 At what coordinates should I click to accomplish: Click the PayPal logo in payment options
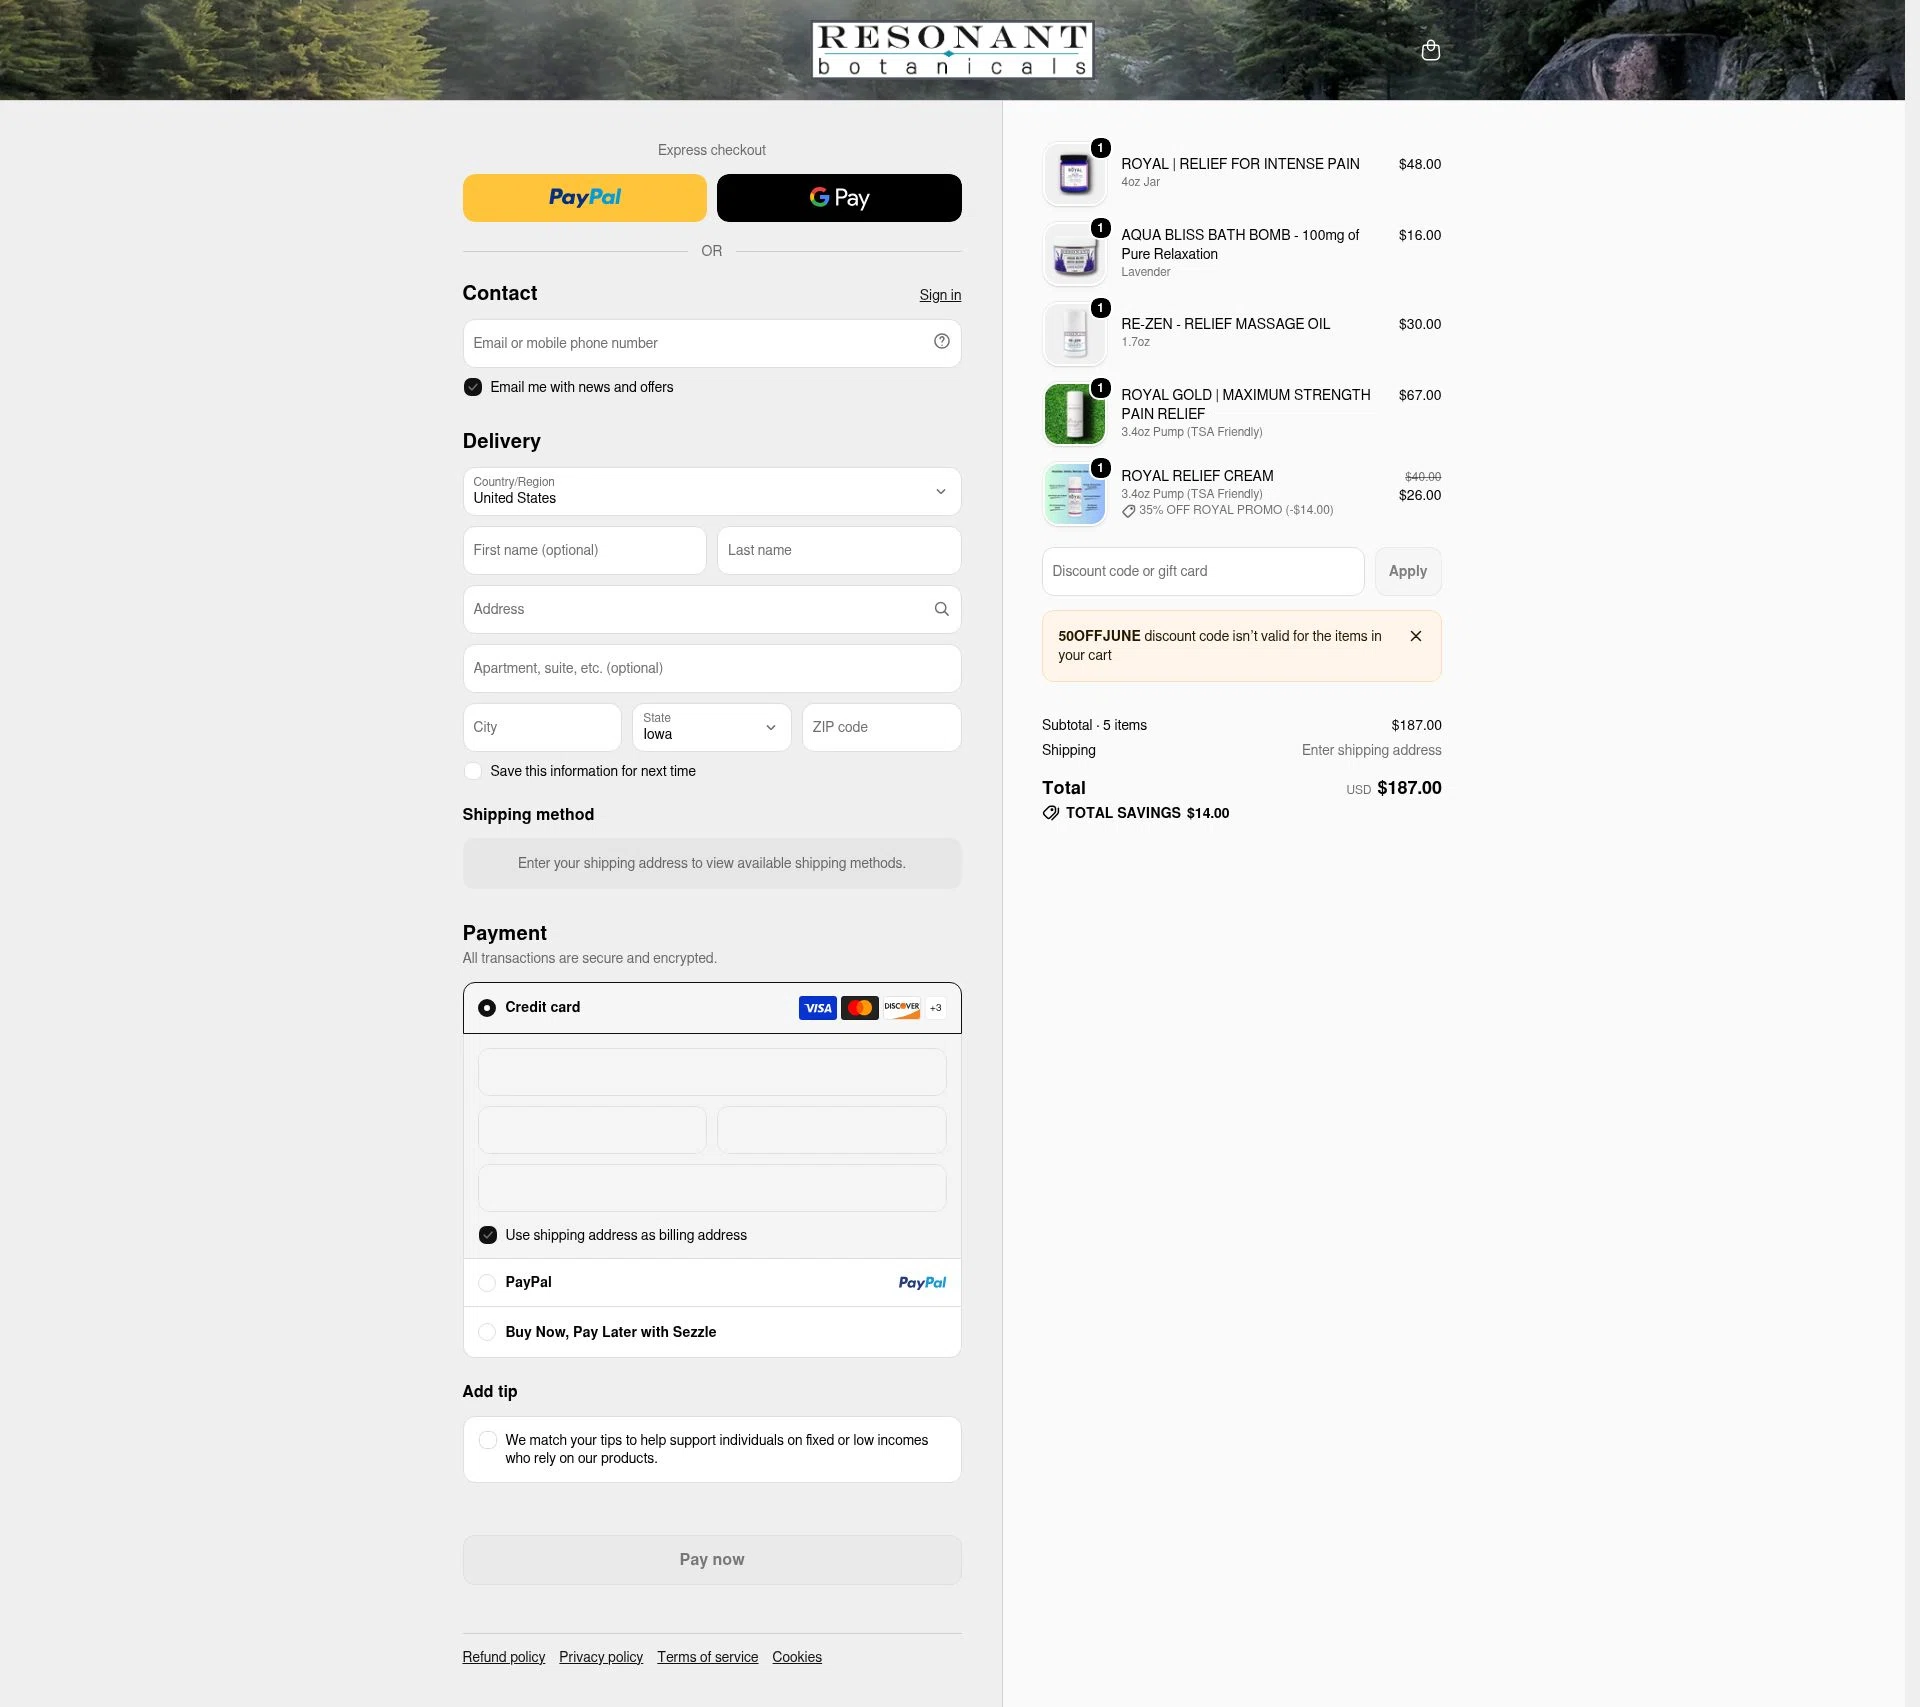(x=922, y=1282)
